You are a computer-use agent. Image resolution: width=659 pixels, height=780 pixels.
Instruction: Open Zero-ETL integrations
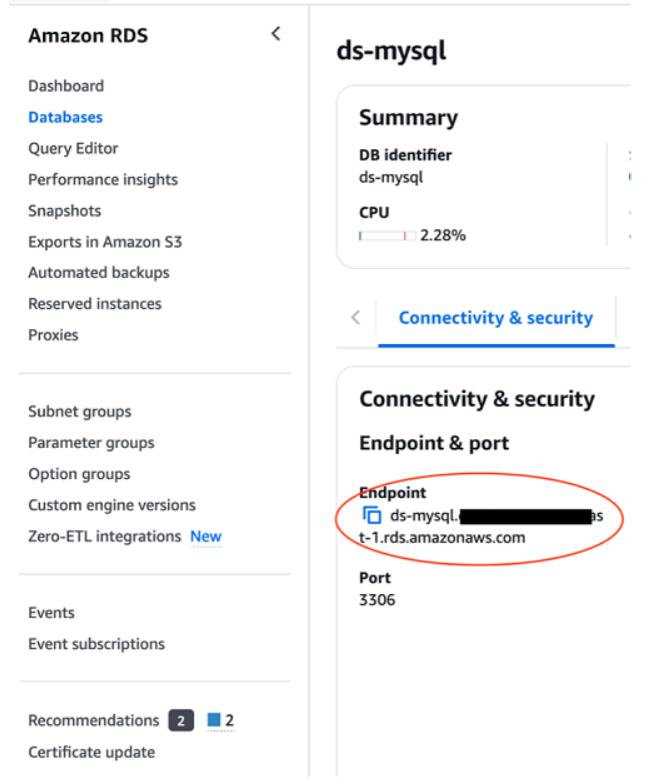pos(105,537)
